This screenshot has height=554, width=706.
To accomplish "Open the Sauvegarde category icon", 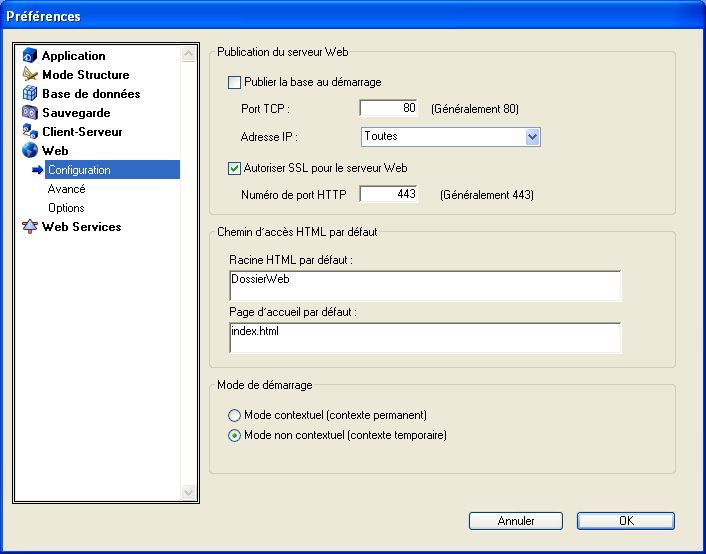I will [30, 113].
